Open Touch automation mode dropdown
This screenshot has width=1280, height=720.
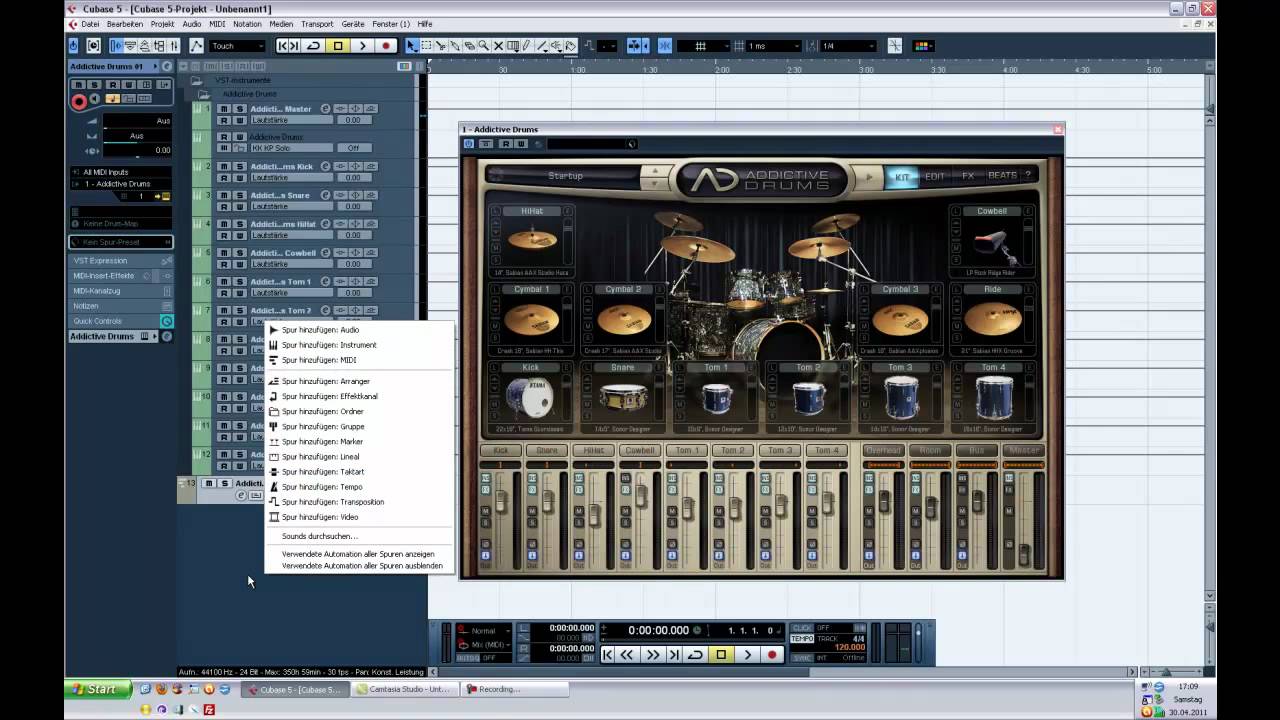coord(237,46)
